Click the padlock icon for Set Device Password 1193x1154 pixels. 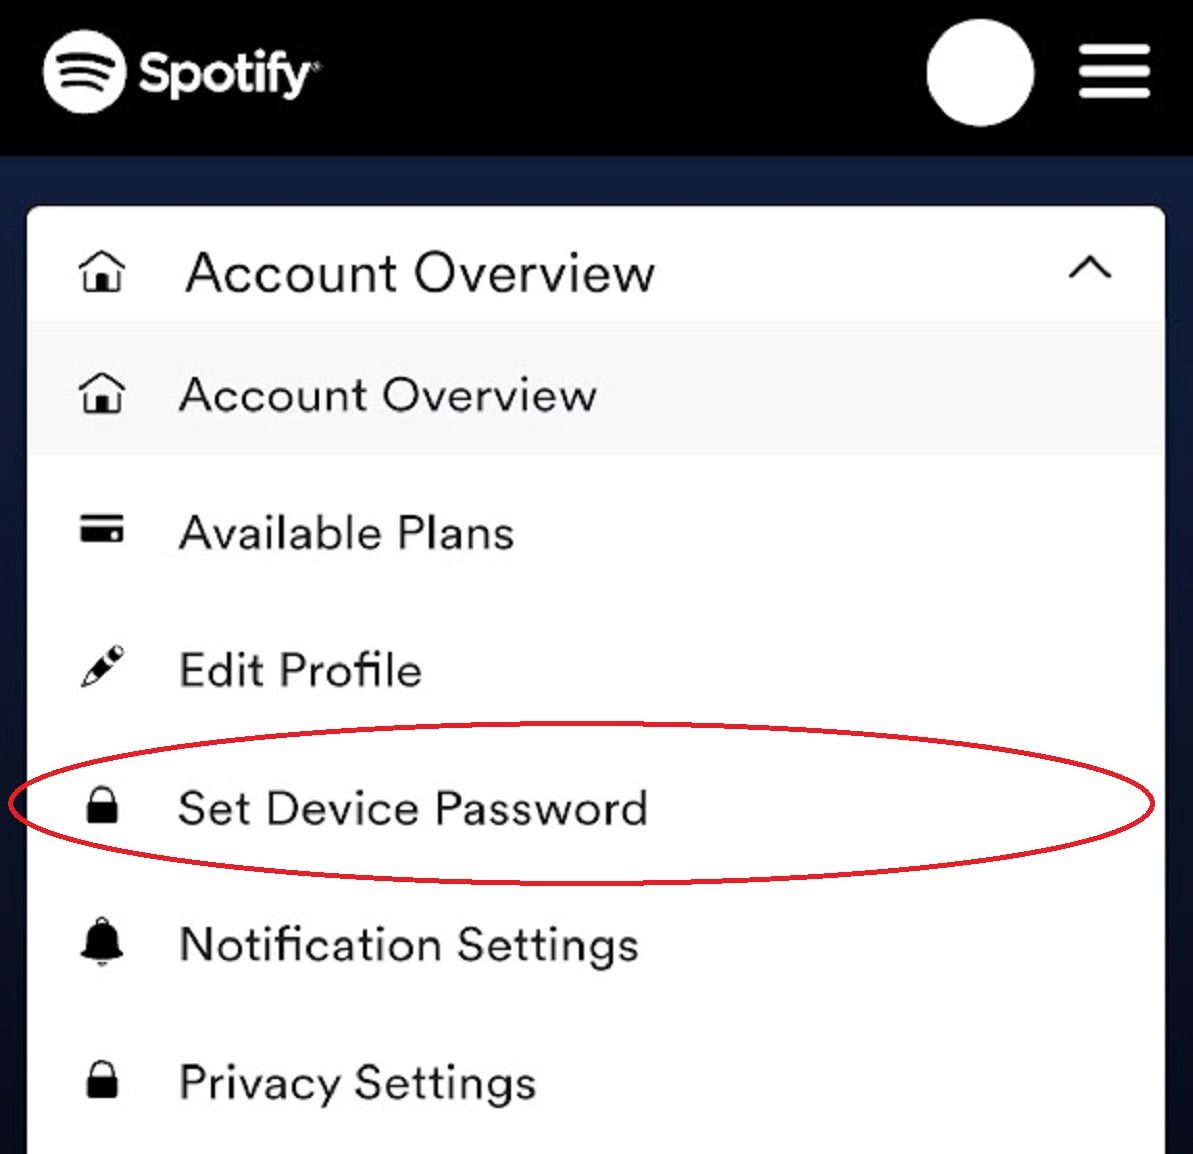tap(104, 807)
